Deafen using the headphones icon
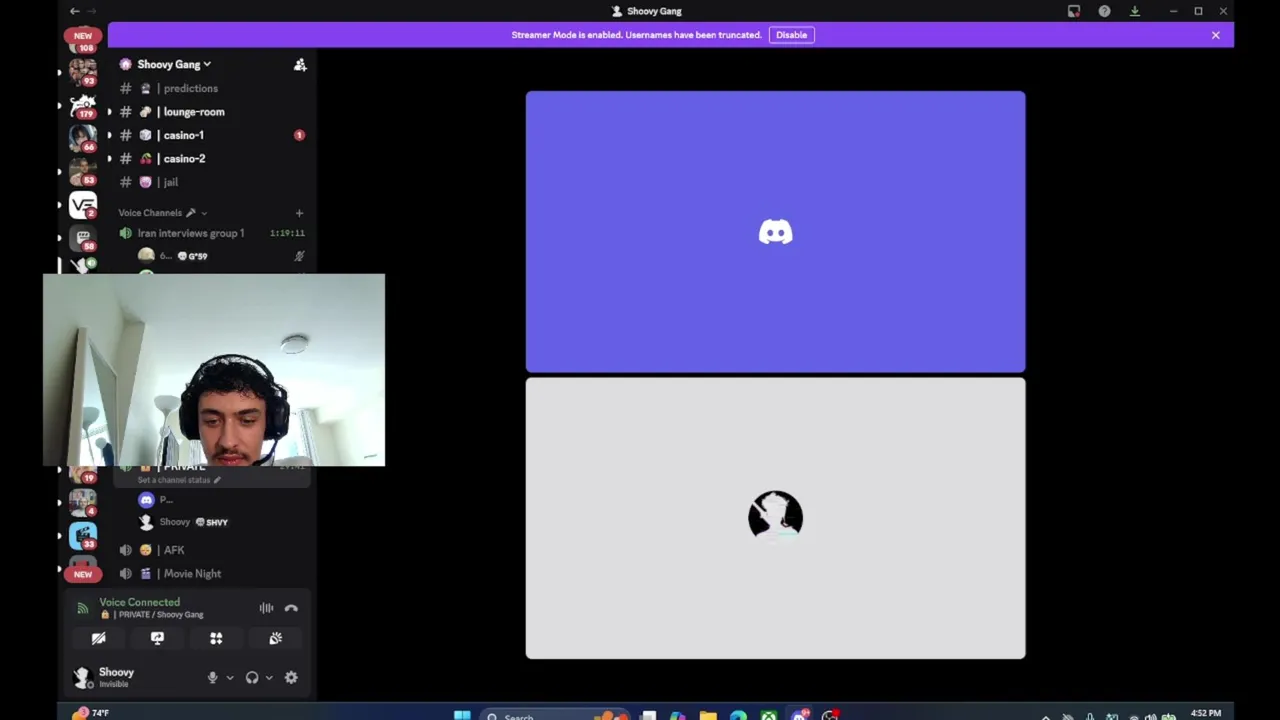 (252, 677)
